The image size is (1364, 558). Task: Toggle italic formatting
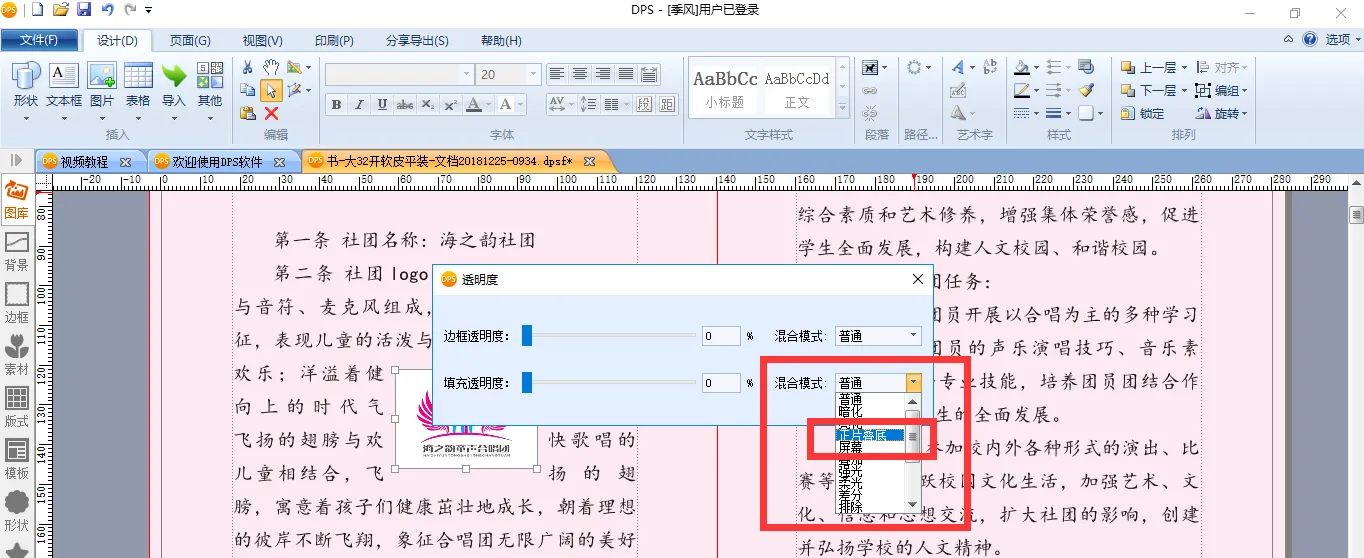(360, 105)
